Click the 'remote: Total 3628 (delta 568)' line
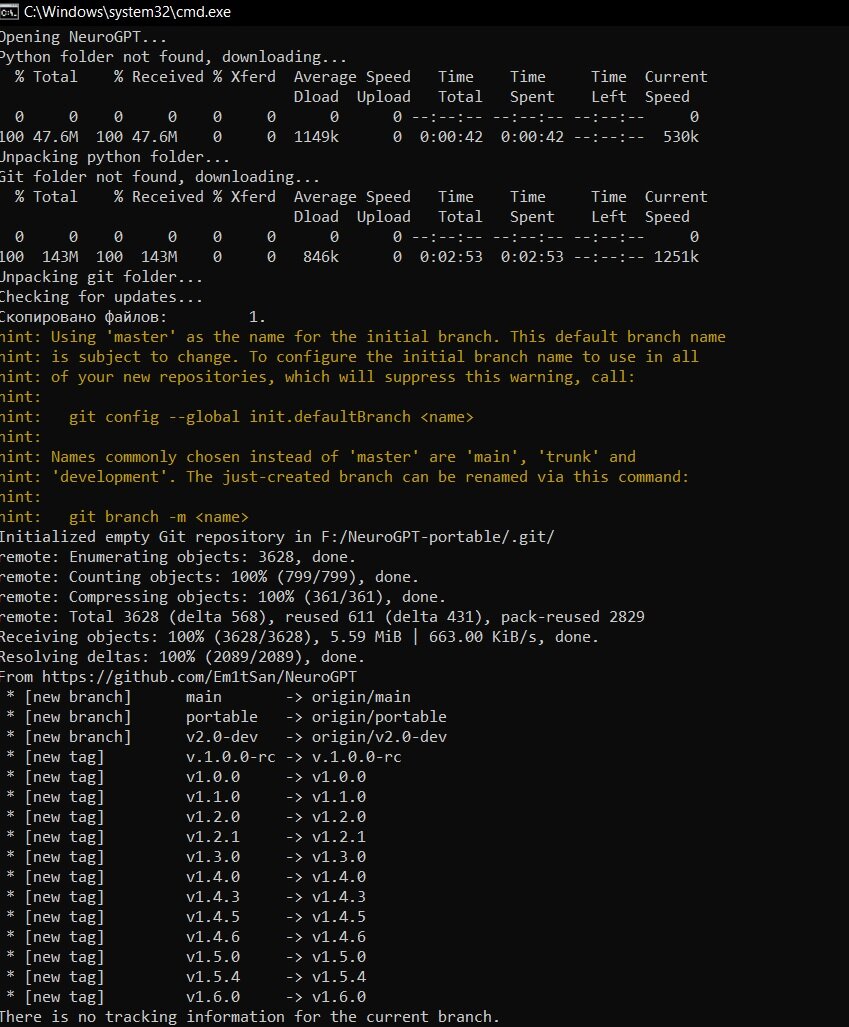Viewport: 849px width, 1027px height. [322, 617]
